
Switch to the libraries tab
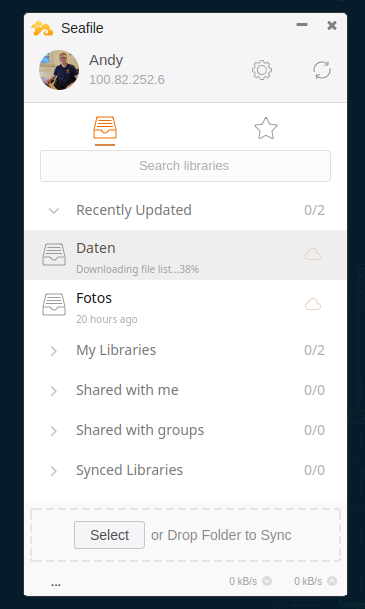105,128
